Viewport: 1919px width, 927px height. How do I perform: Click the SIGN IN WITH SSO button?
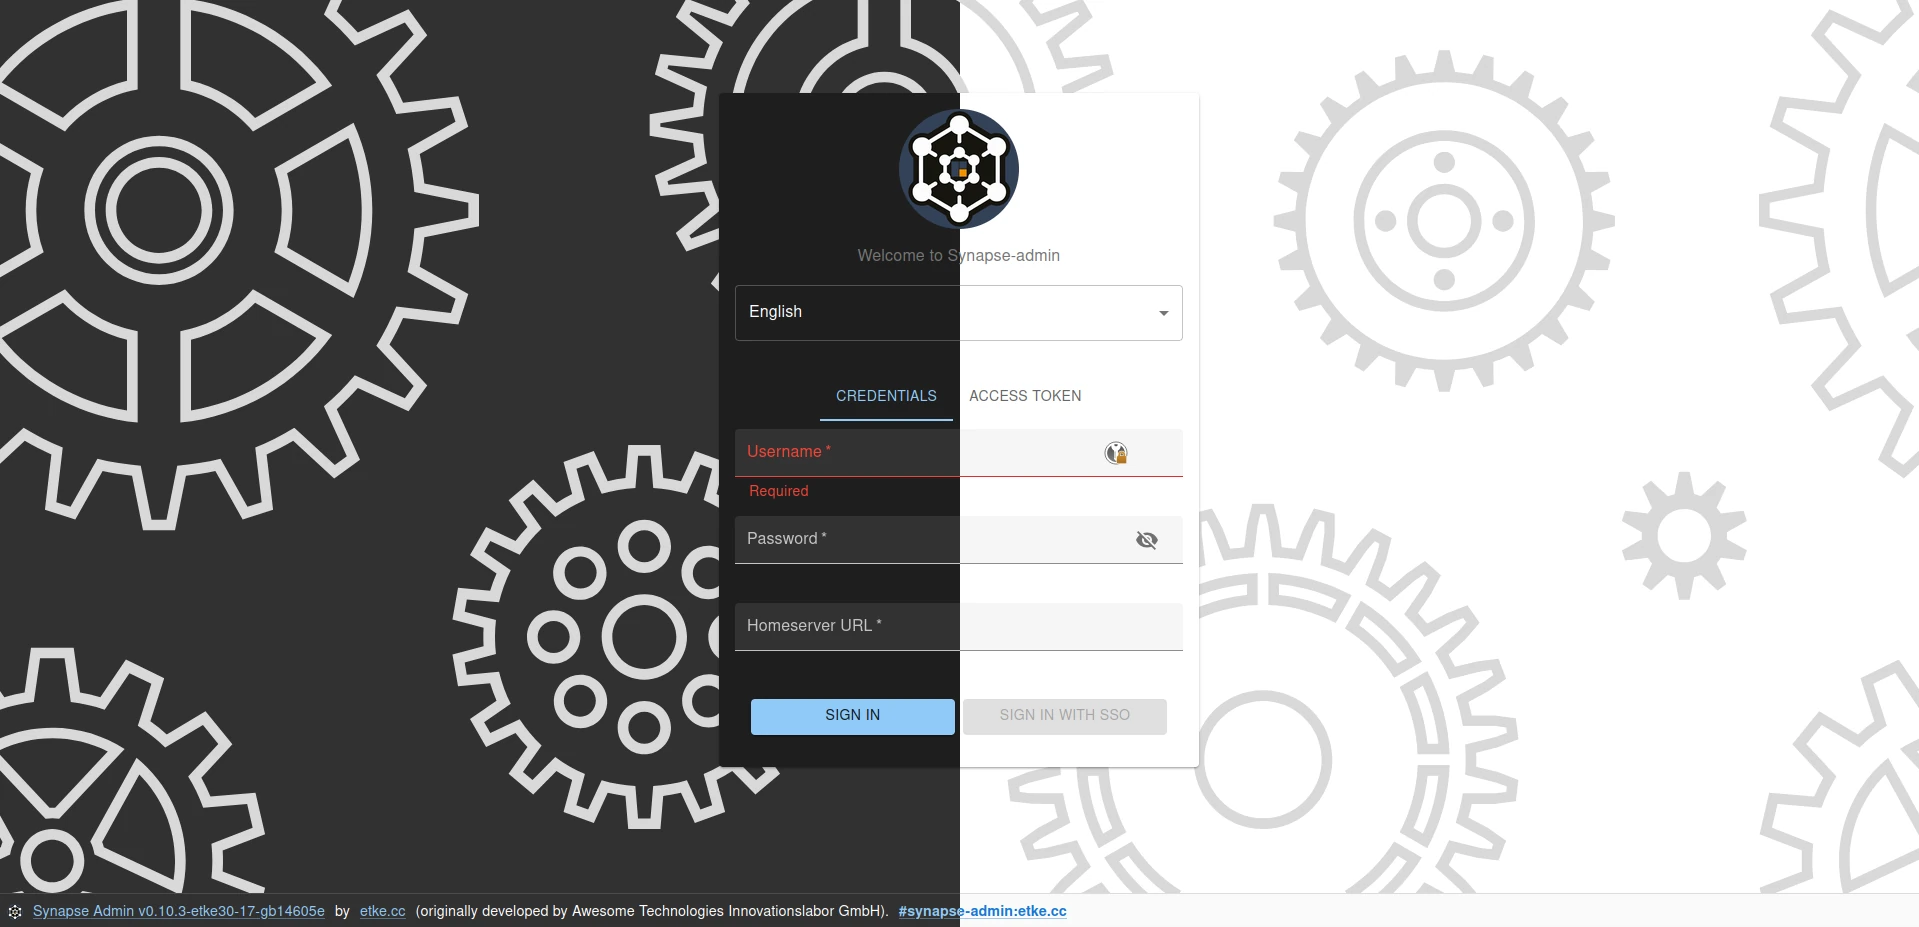(1063, 716)
